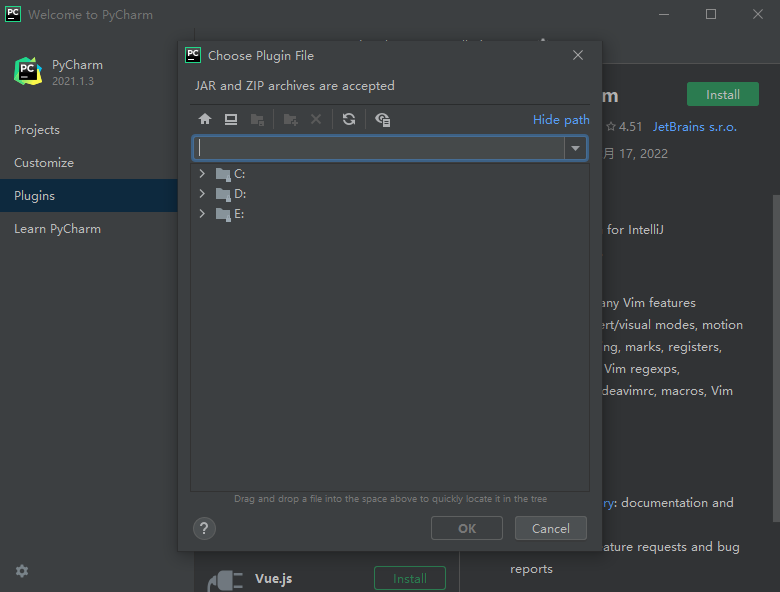Refresh the file tree
This screenshot has height=592, width=780.
pos(349,119)
